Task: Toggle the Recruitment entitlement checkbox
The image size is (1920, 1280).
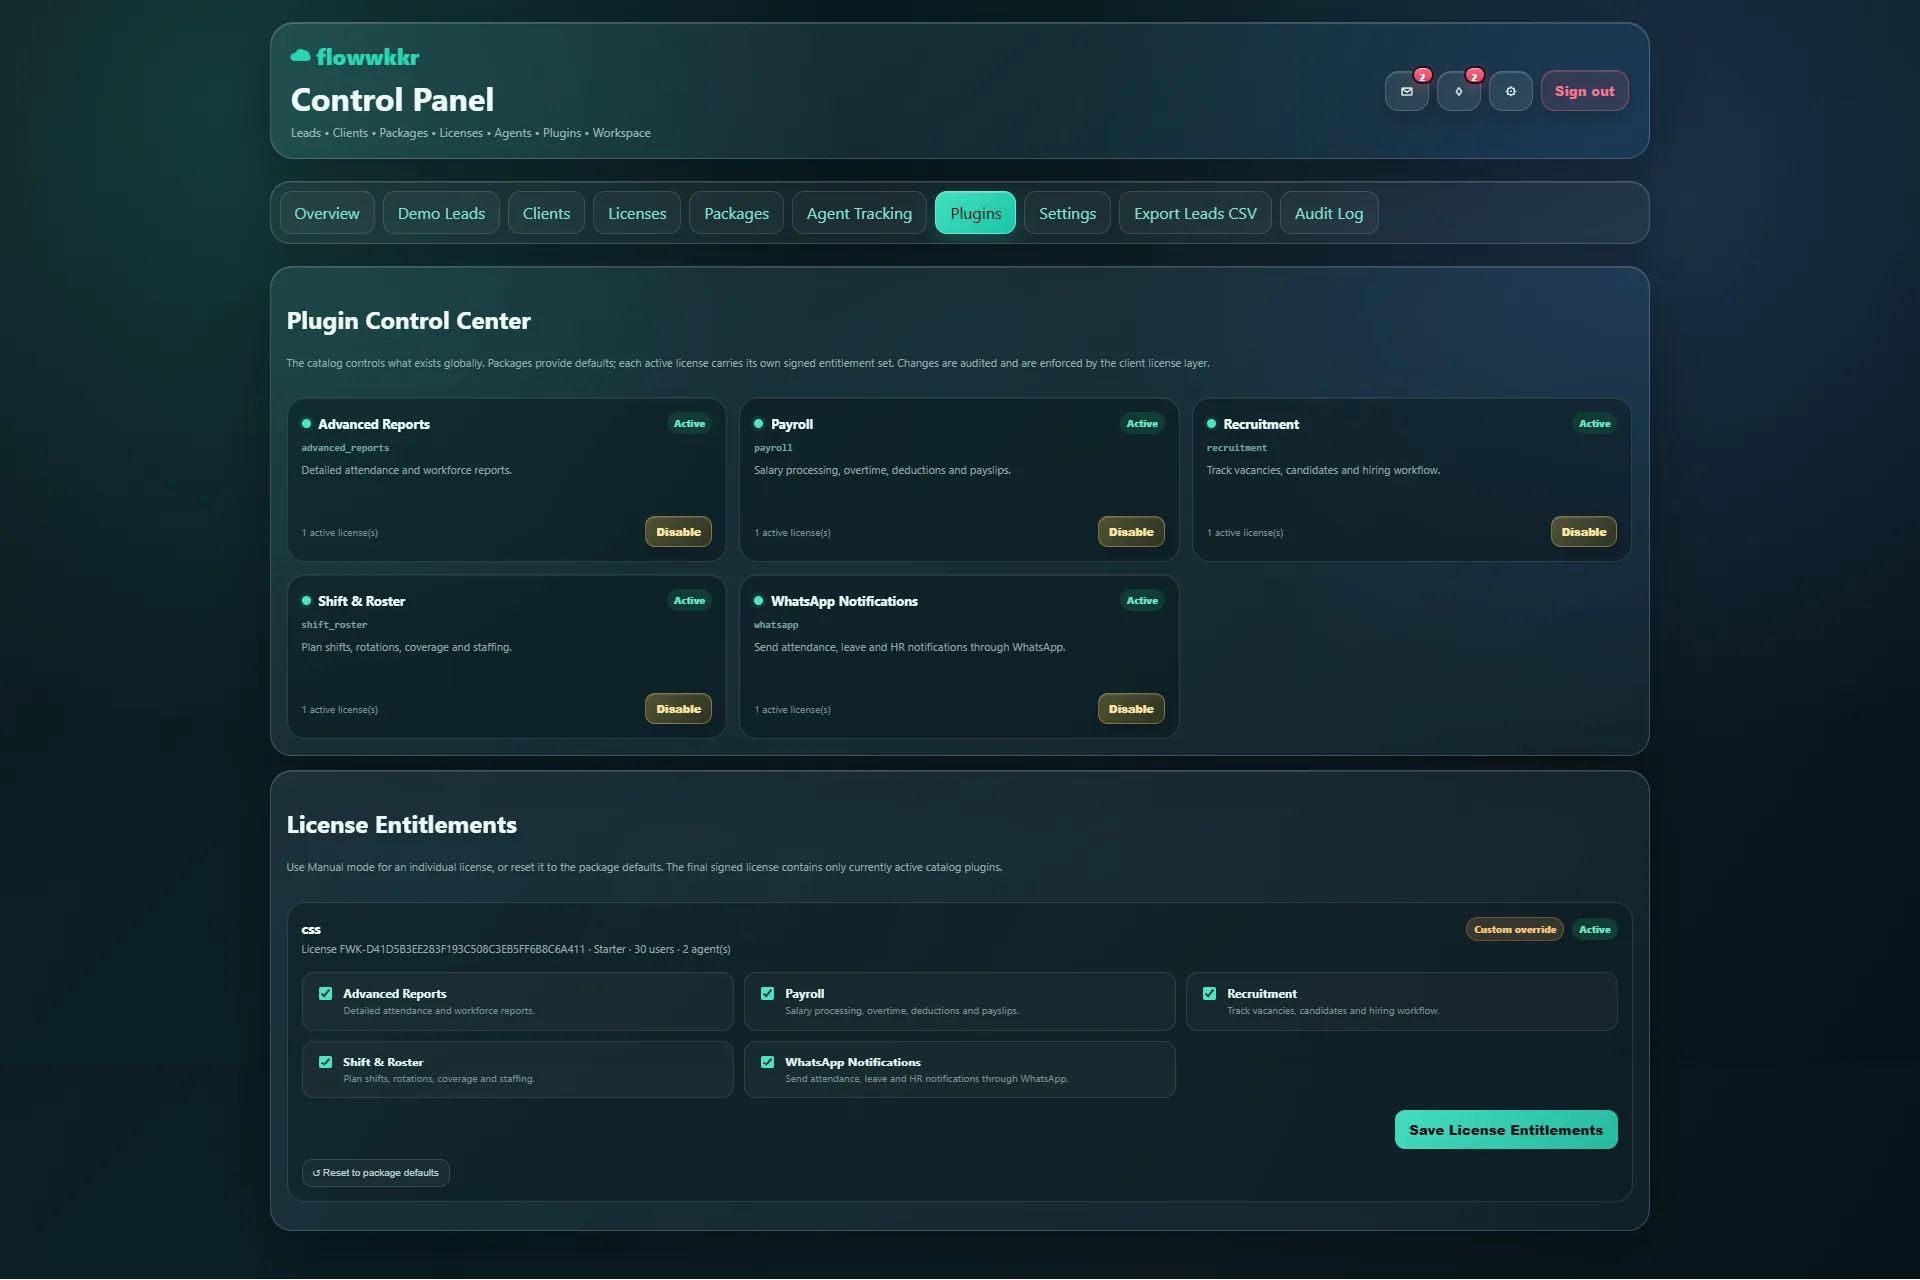Action: coord(1209,994)
